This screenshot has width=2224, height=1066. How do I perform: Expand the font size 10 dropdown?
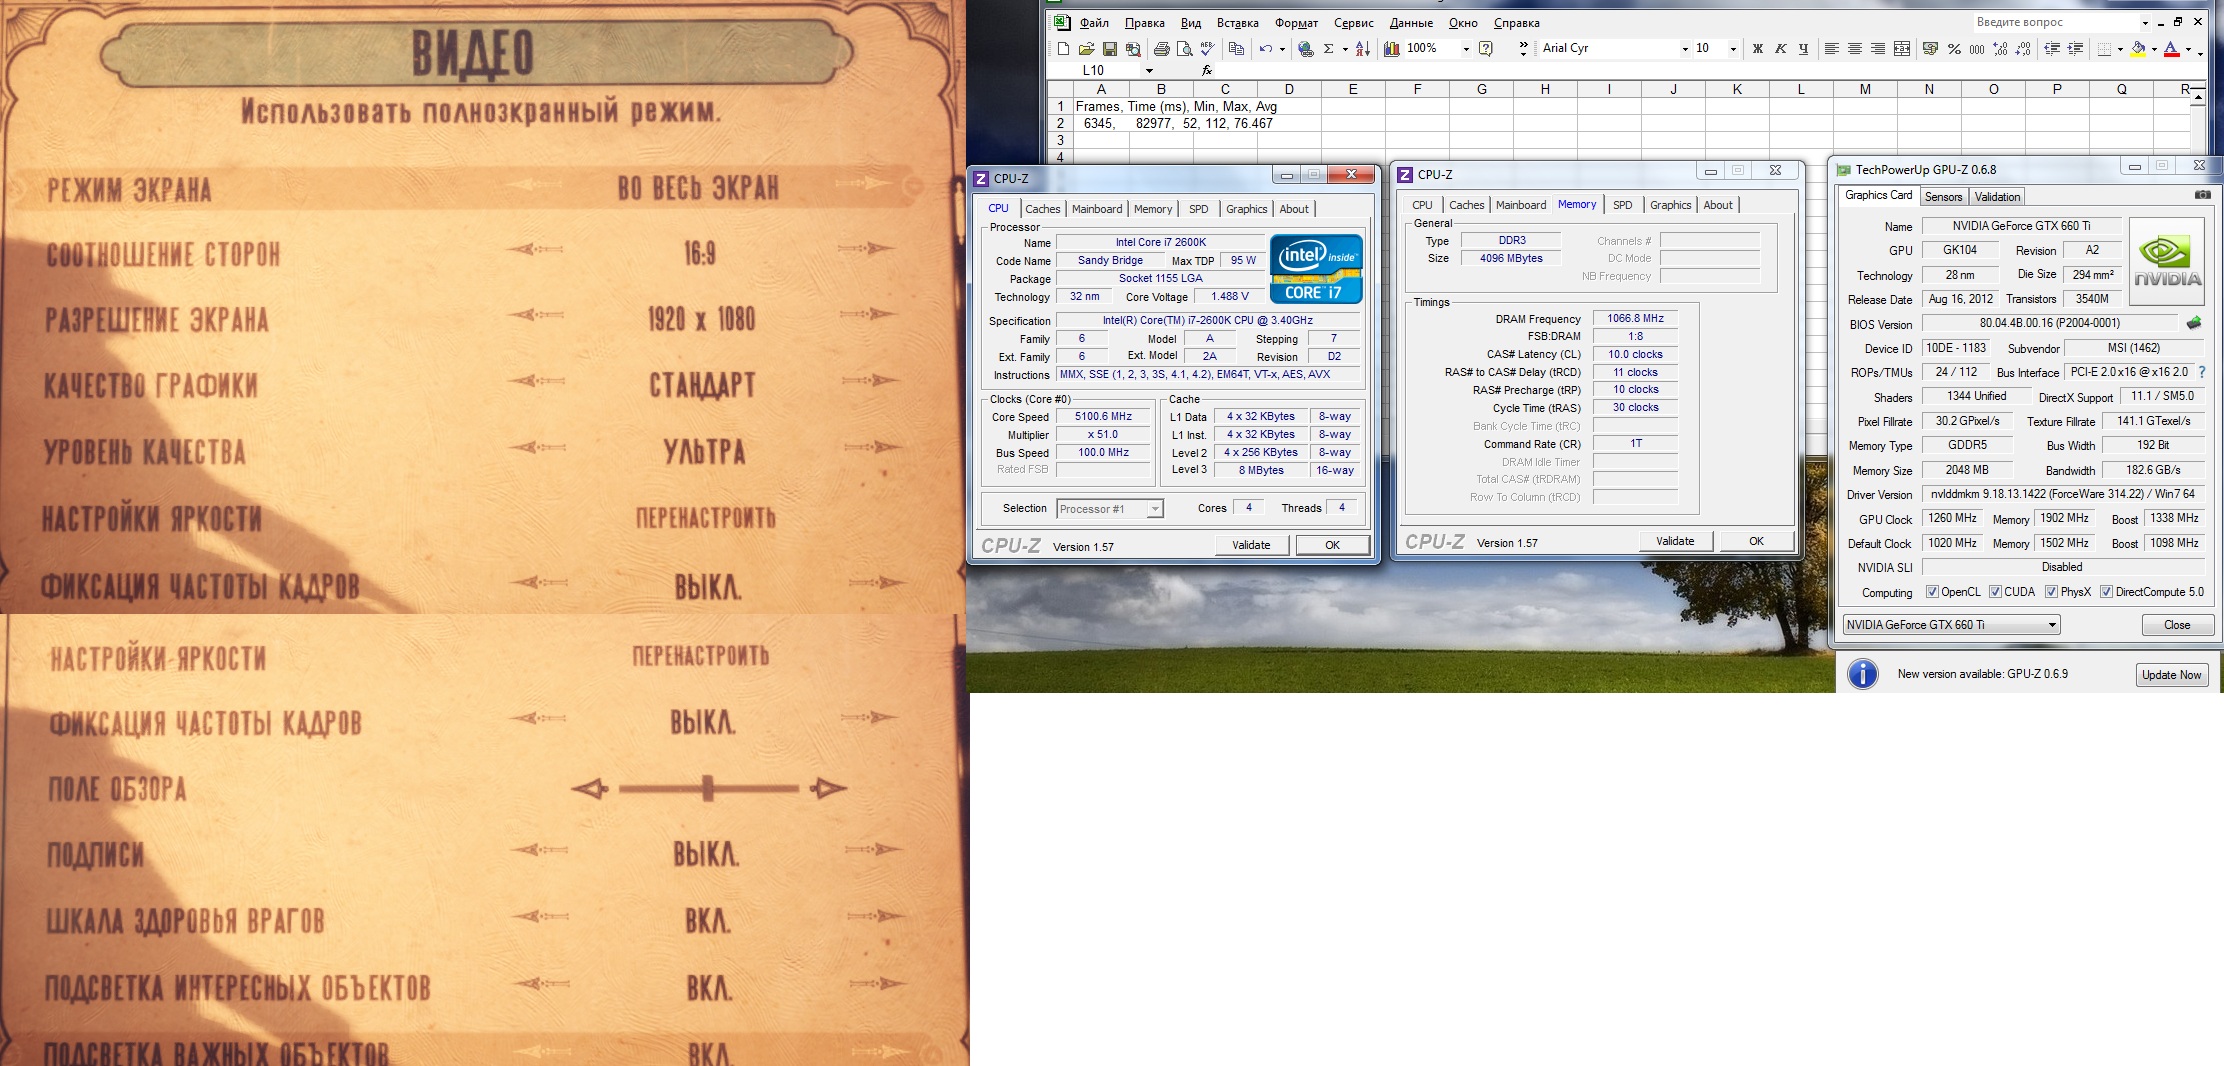(1733, 48)
